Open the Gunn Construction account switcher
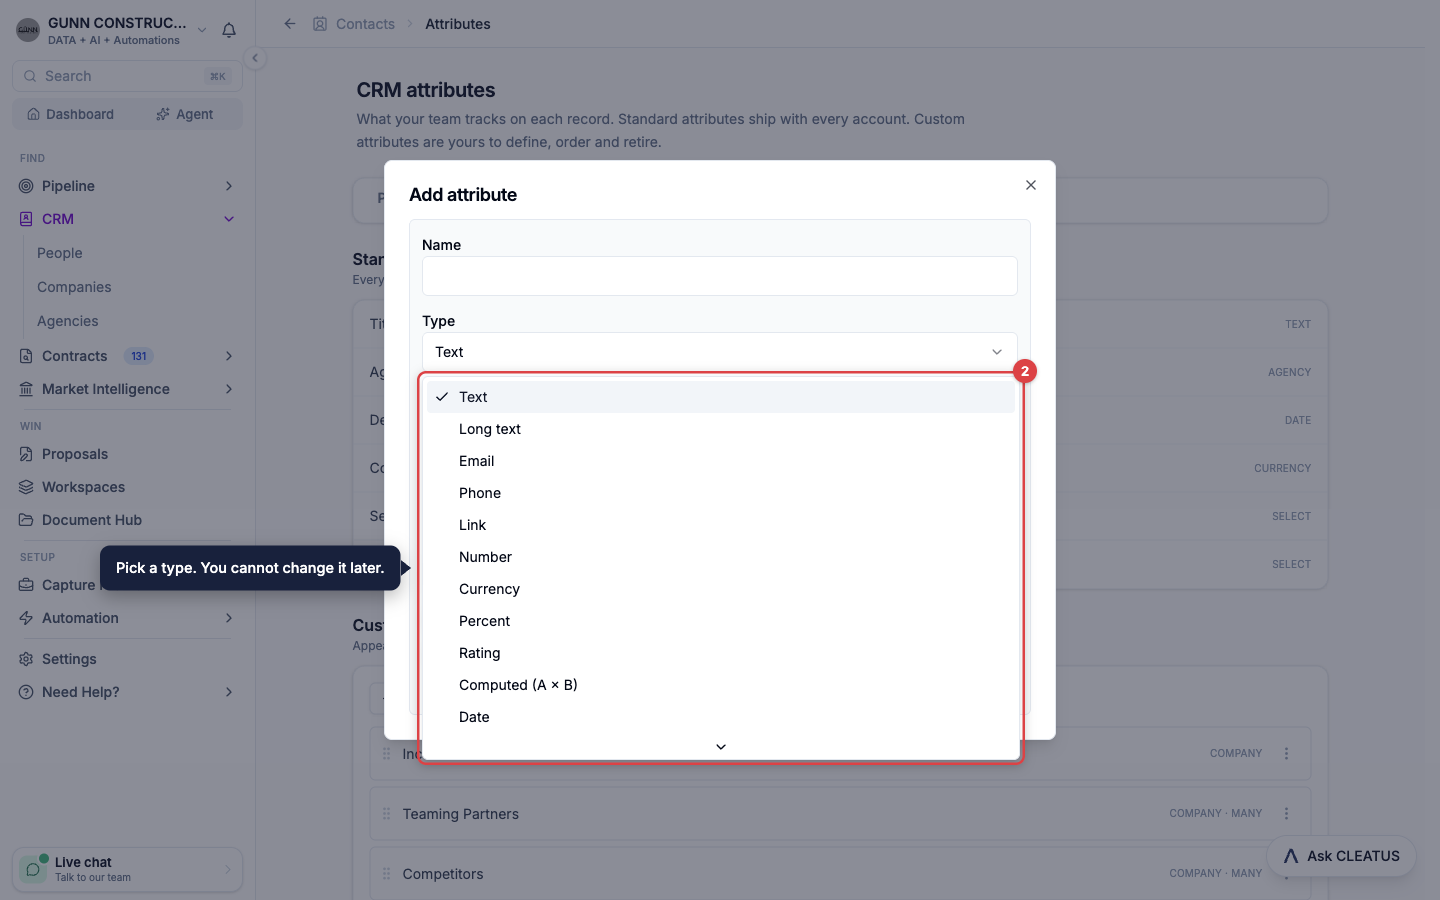Image resolution: width=1440 pixels, height=900 pixels. point(112,30)
